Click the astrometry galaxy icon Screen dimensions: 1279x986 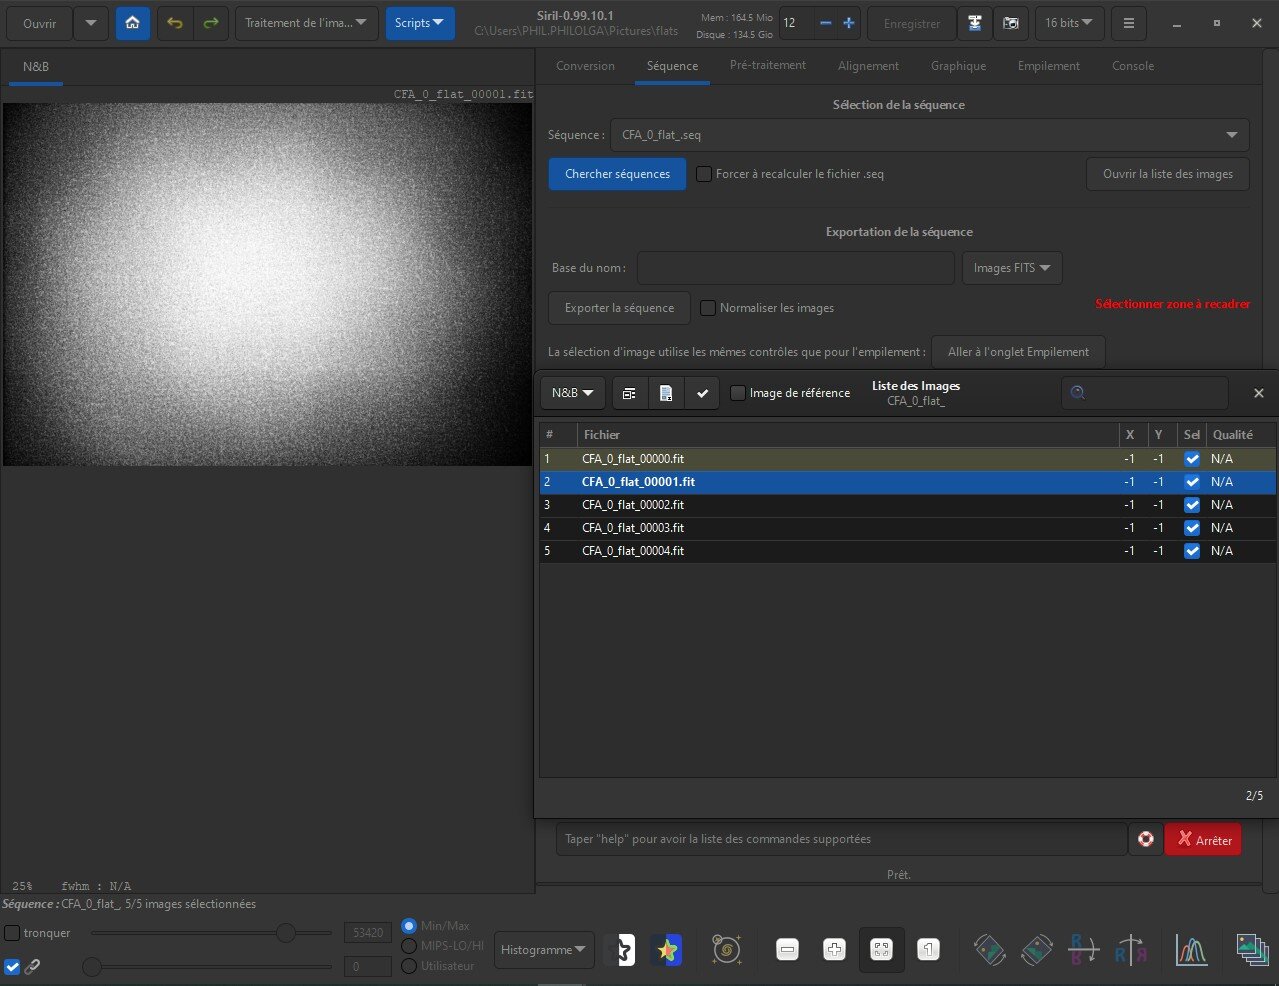coord(727,949)
